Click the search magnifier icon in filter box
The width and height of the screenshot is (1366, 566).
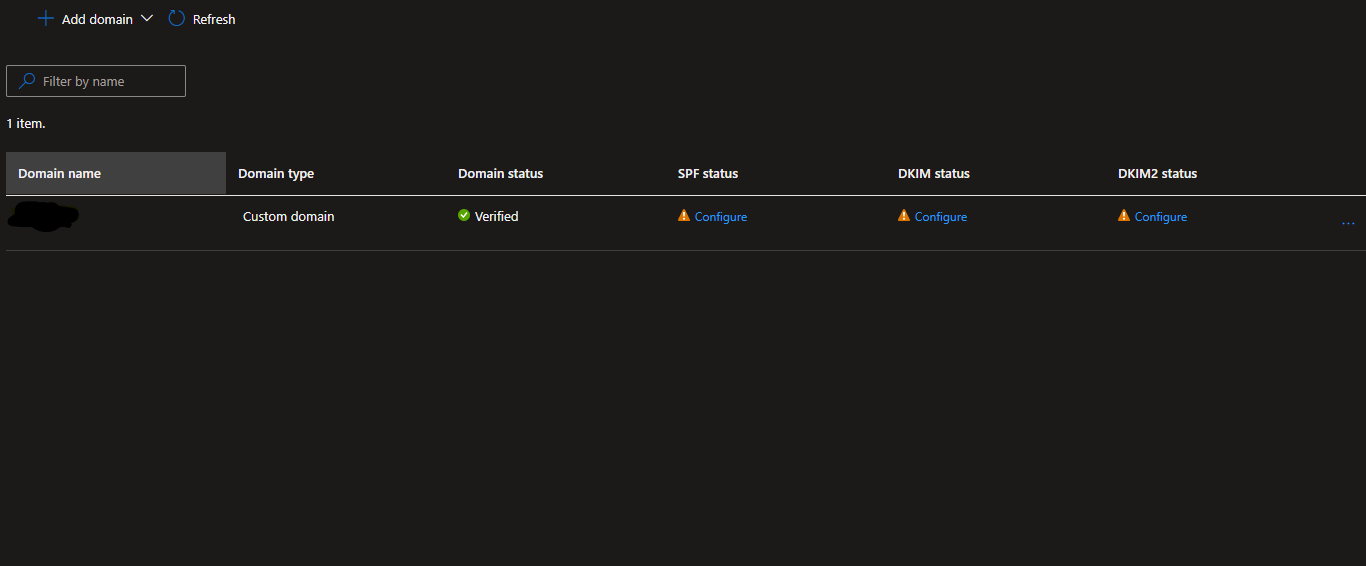(27, 81)
